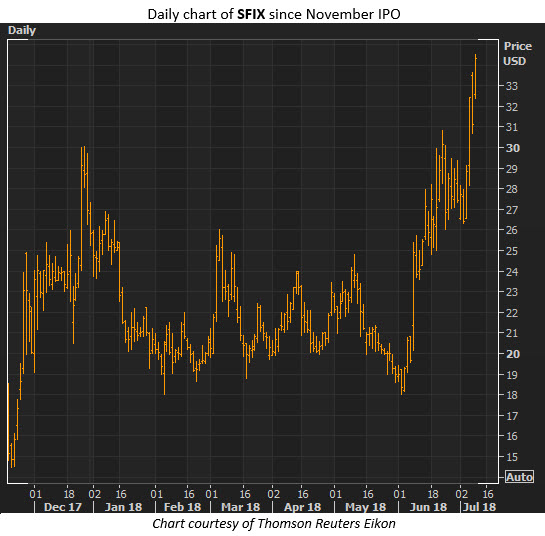Click the Mar 18 month label

coord(241,507)
